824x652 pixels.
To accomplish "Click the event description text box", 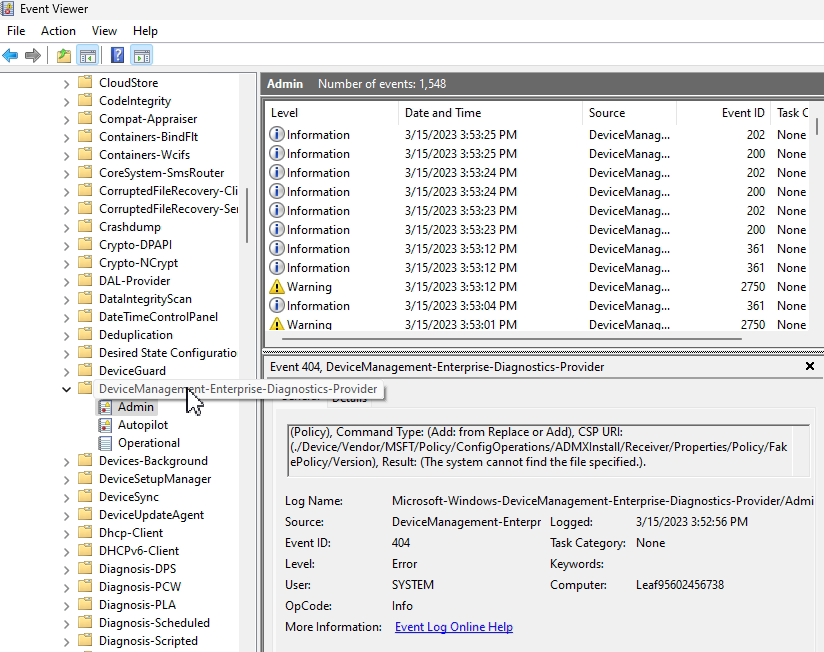I will click(548, 450).
